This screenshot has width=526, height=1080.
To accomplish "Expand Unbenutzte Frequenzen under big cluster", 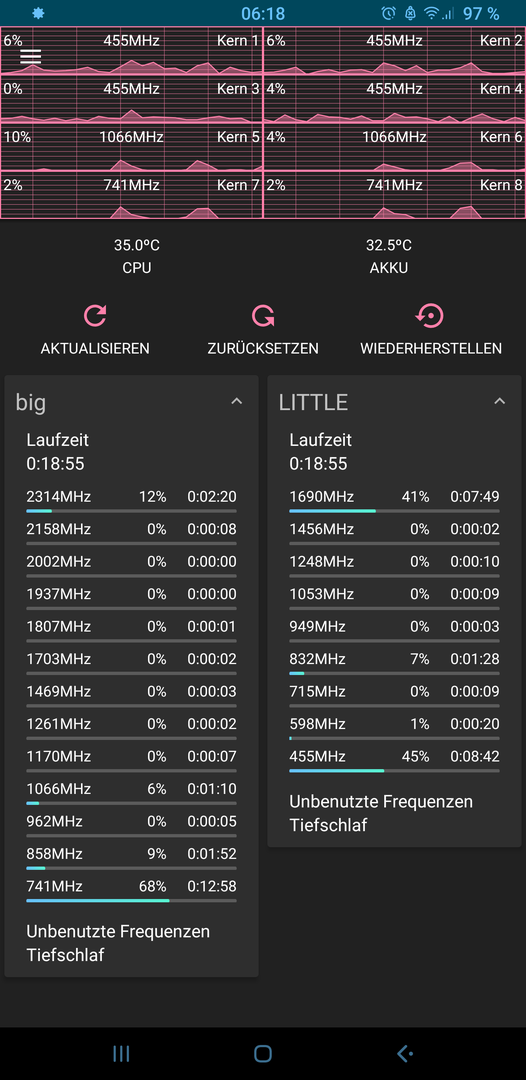I will click(118, 931).
